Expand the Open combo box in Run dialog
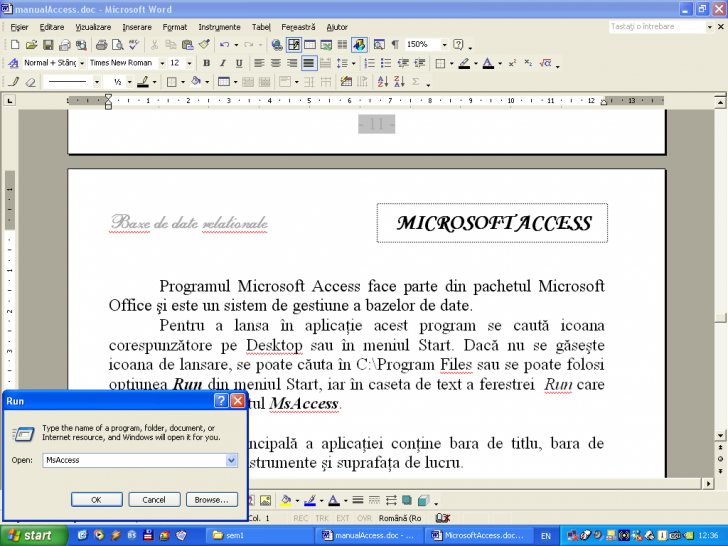Screen dimensions: 728x546 pos(232,460)
